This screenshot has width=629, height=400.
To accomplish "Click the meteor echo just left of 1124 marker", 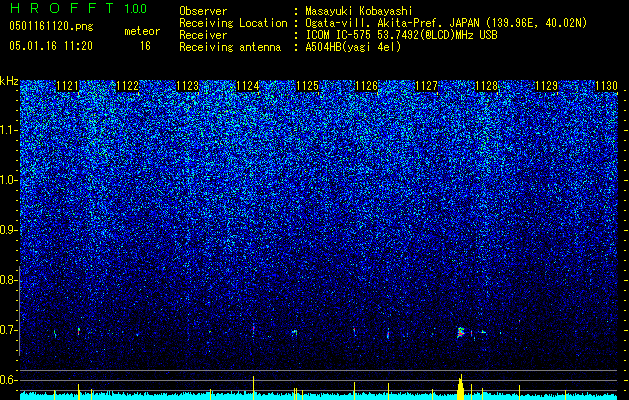I will [253, 329].
